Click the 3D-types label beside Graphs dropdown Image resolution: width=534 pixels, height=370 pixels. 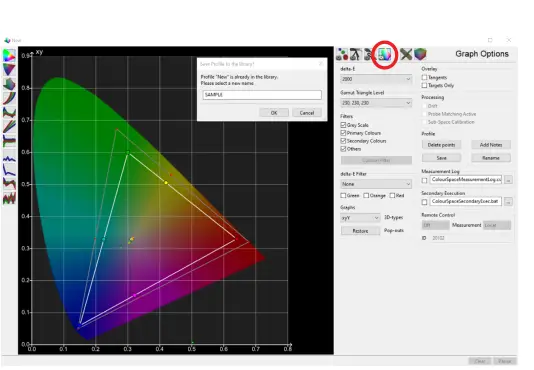(393, 217)
